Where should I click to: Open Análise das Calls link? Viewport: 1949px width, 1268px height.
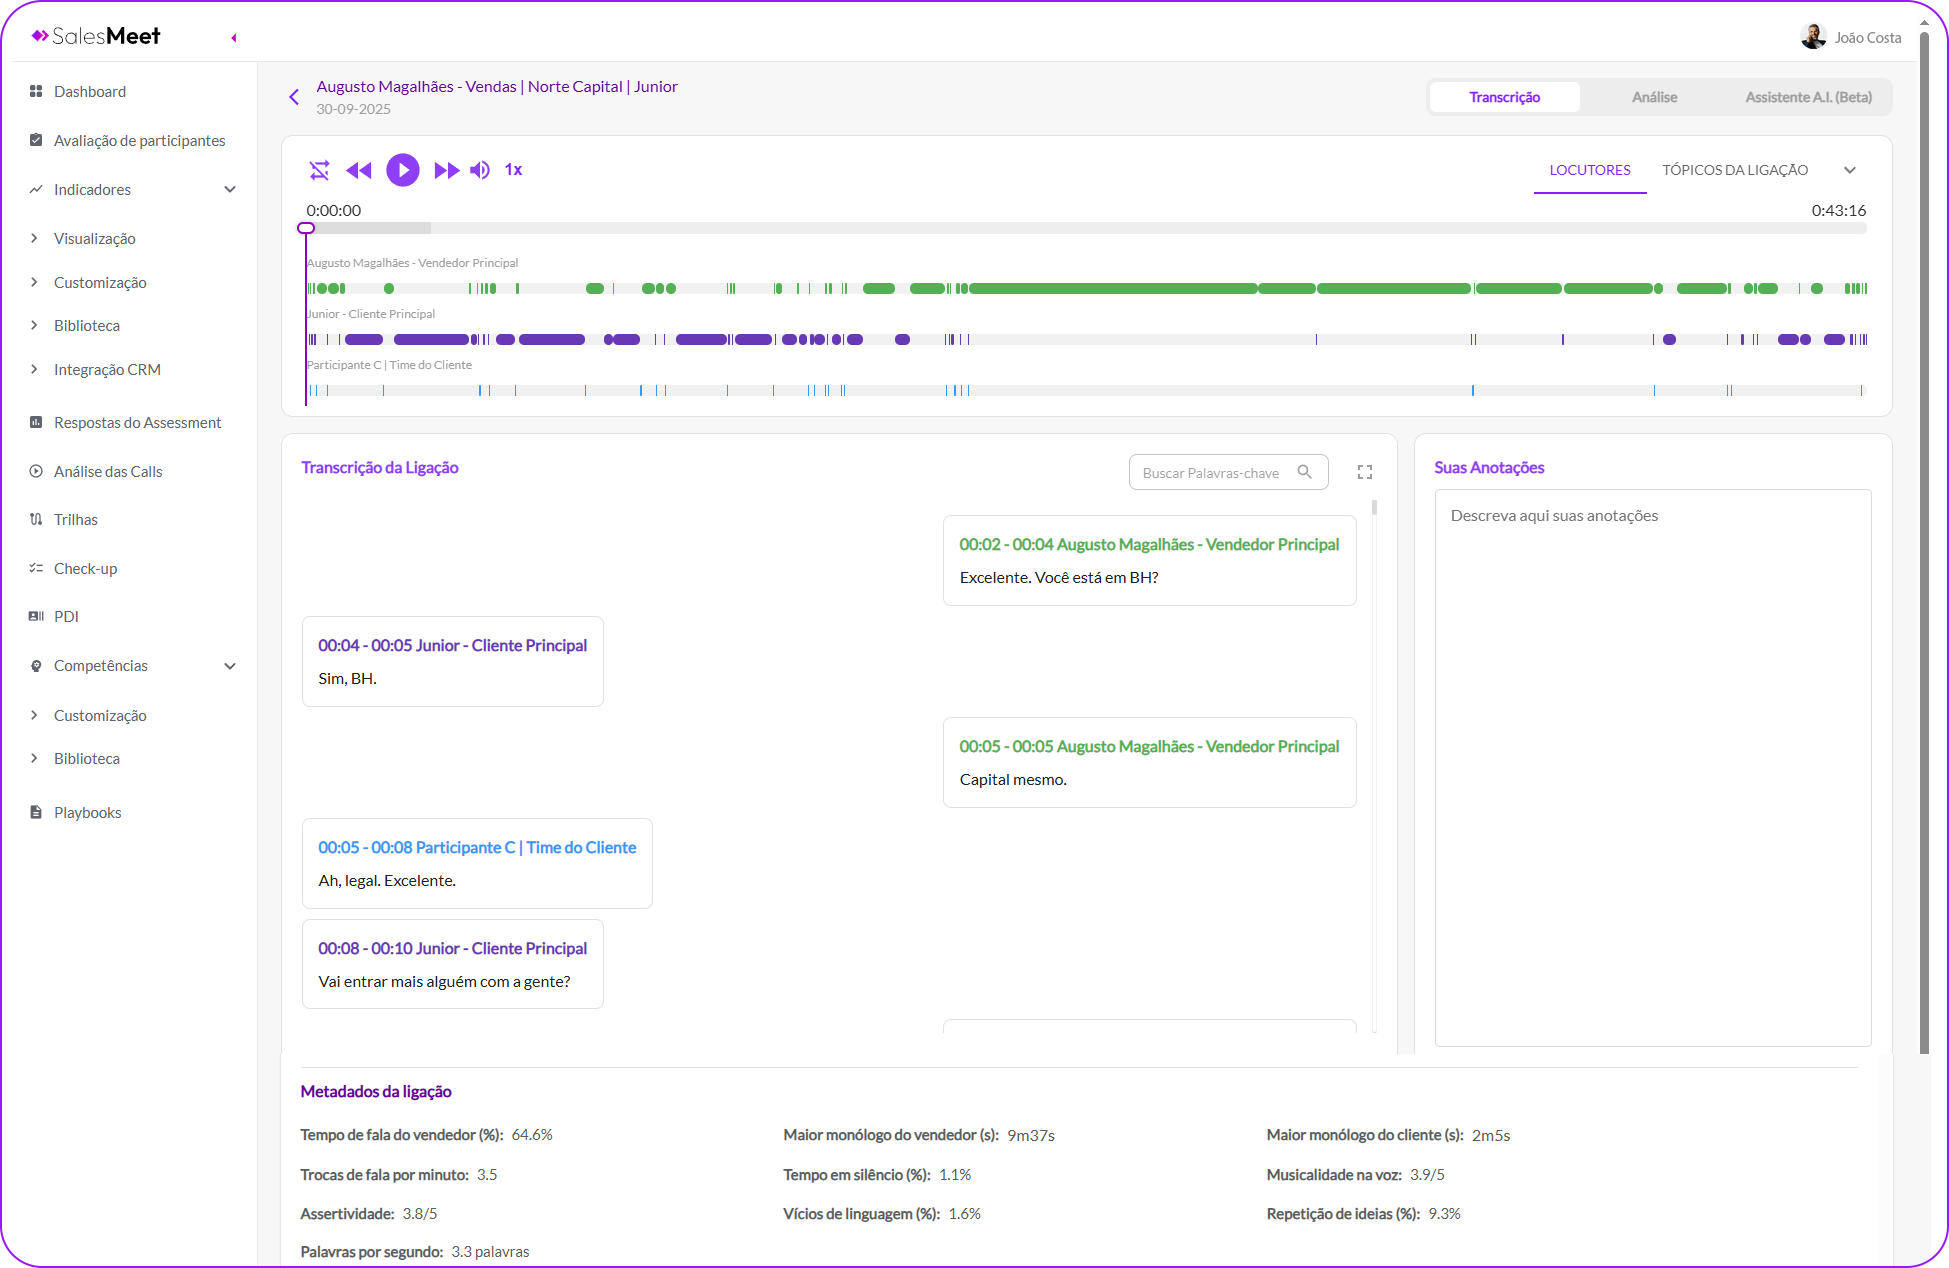pos(108,471)
